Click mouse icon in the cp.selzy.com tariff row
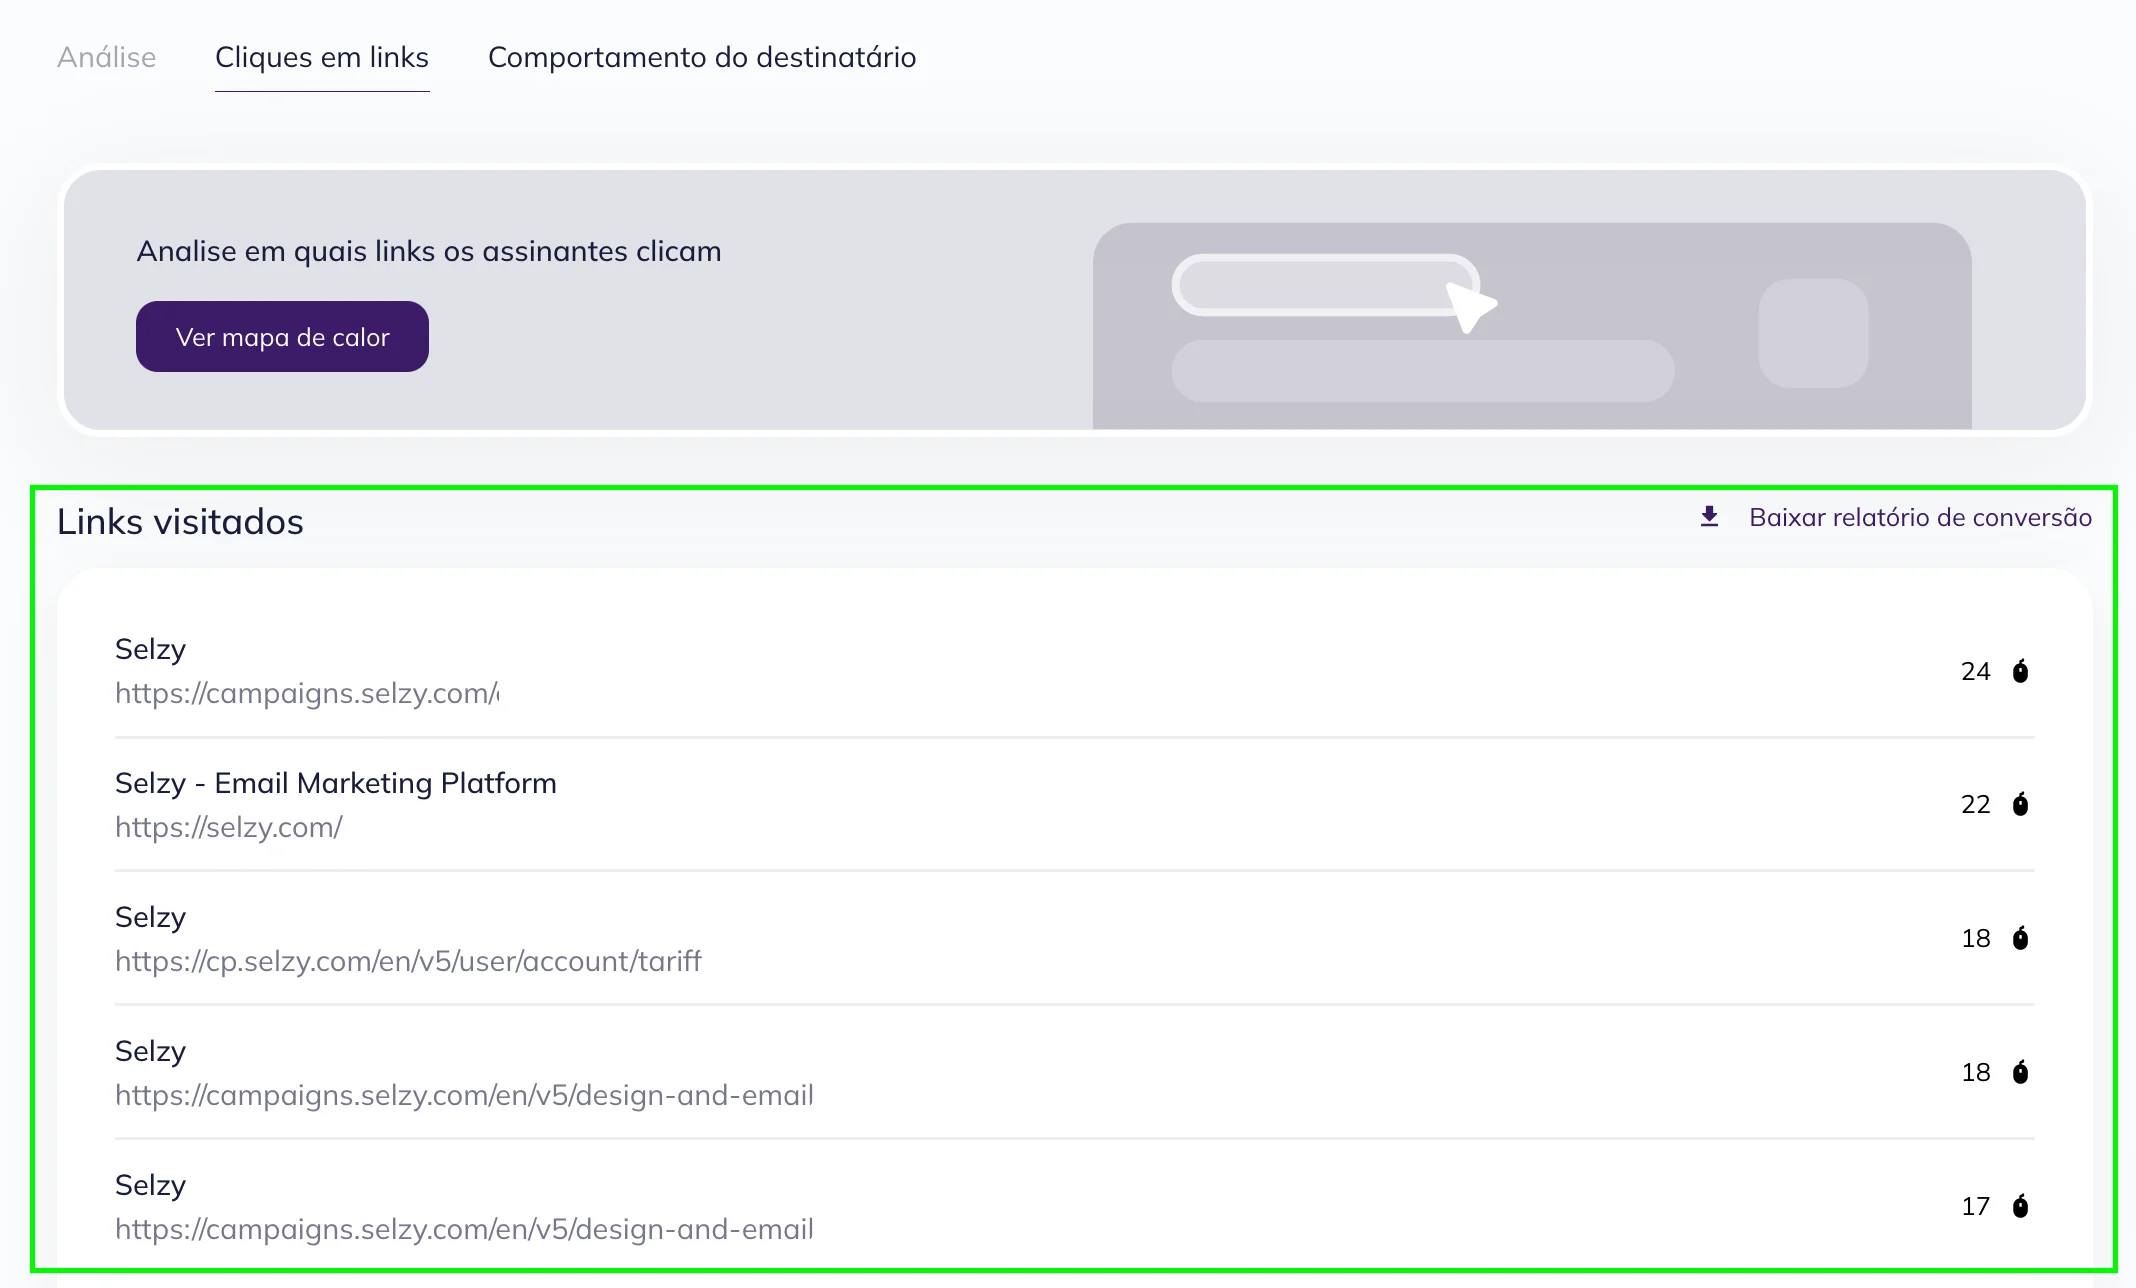Screen dimensions: 2136x1288 [x=2020, y=938]
